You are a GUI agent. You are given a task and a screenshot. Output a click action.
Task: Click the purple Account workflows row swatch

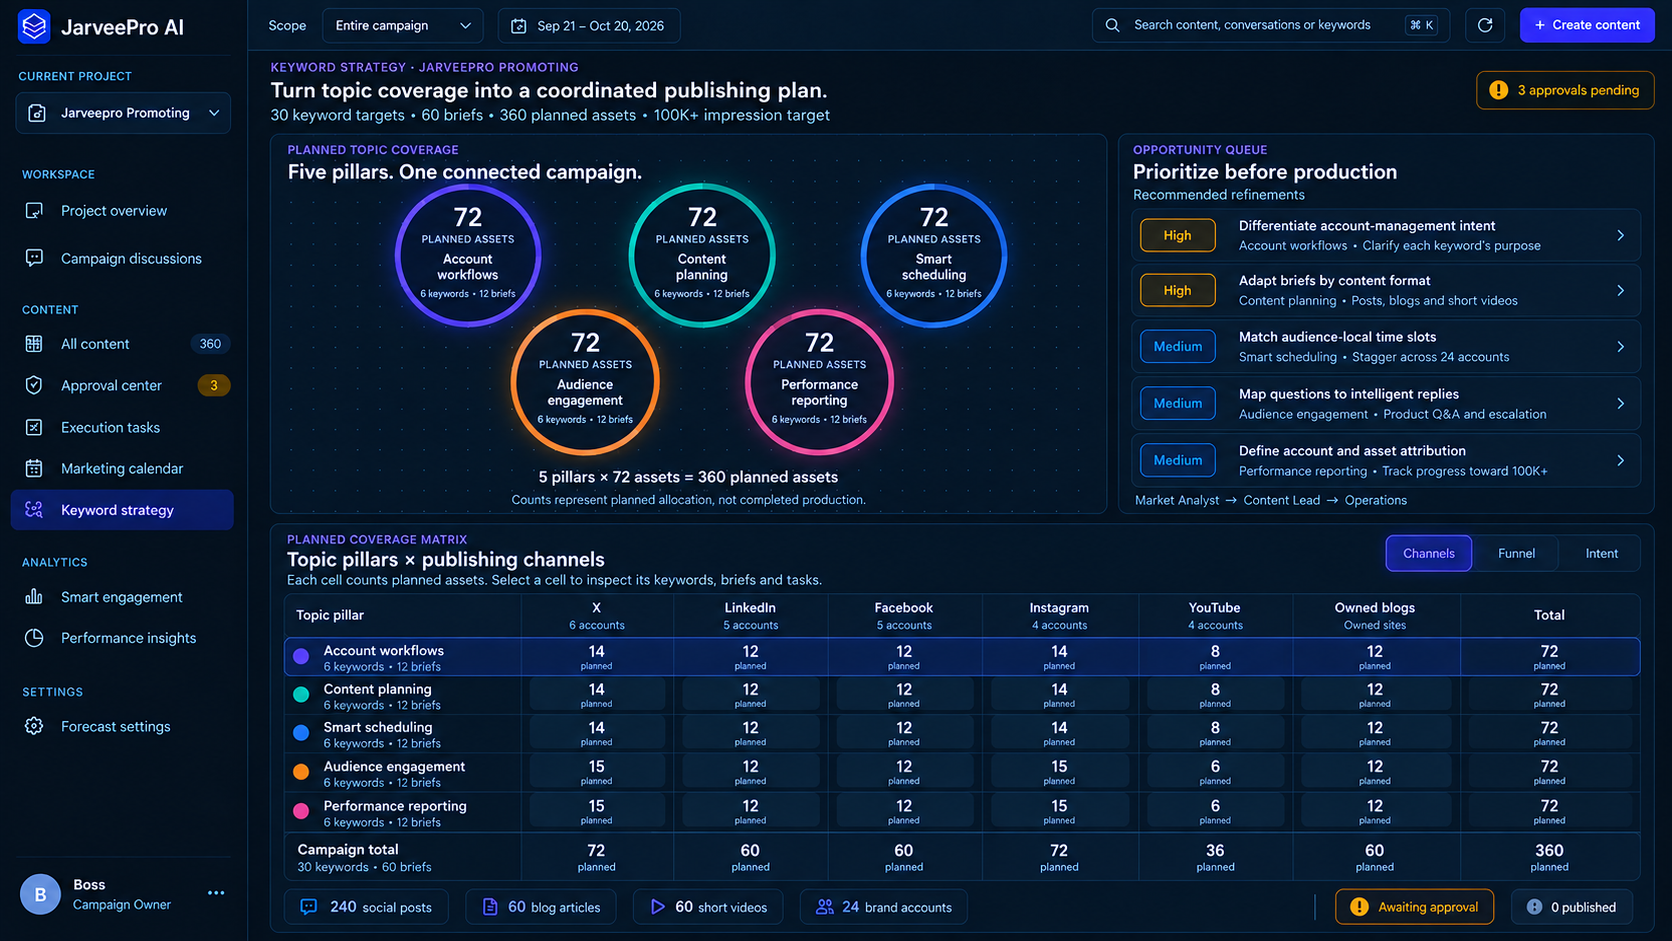point(301,657)
